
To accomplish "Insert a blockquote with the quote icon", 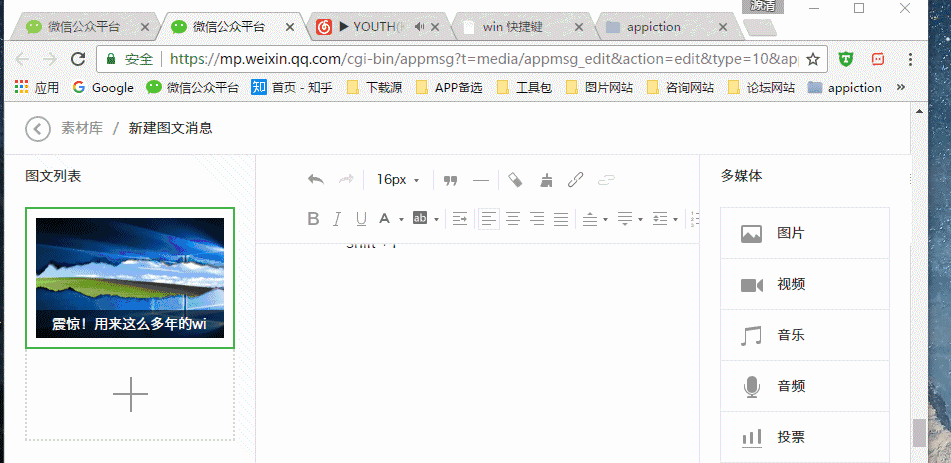I will pyautogui.click(x=450, y=180).
